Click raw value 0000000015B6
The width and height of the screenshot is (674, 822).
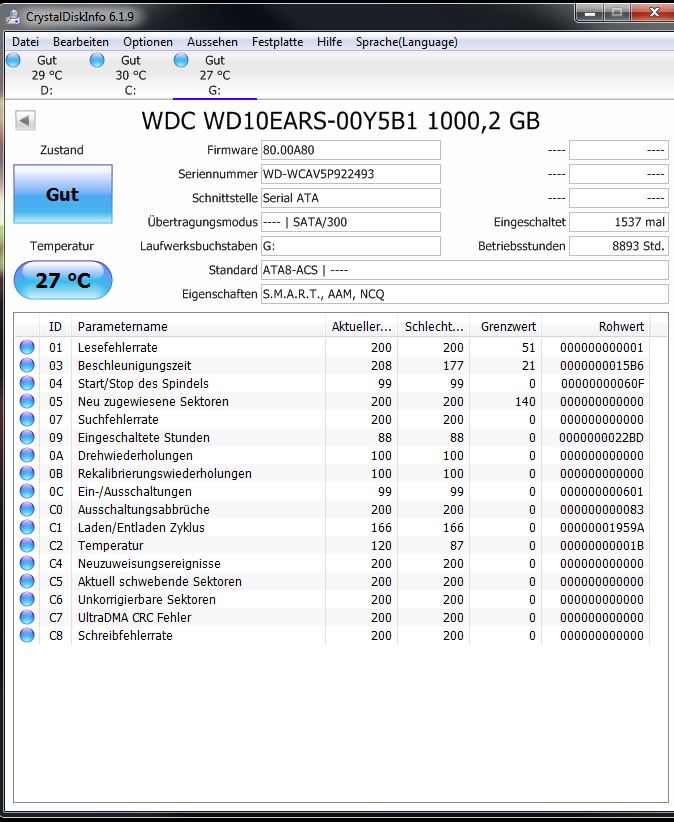pyautogui.click(x=602, y=365)
